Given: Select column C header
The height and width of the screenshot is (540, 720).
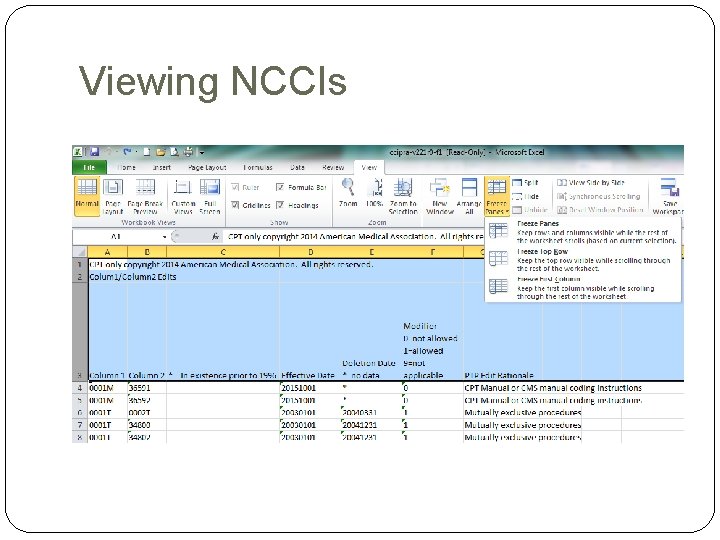Looking at the screenshot, I should pyautogui.click(x=223, y=252).
